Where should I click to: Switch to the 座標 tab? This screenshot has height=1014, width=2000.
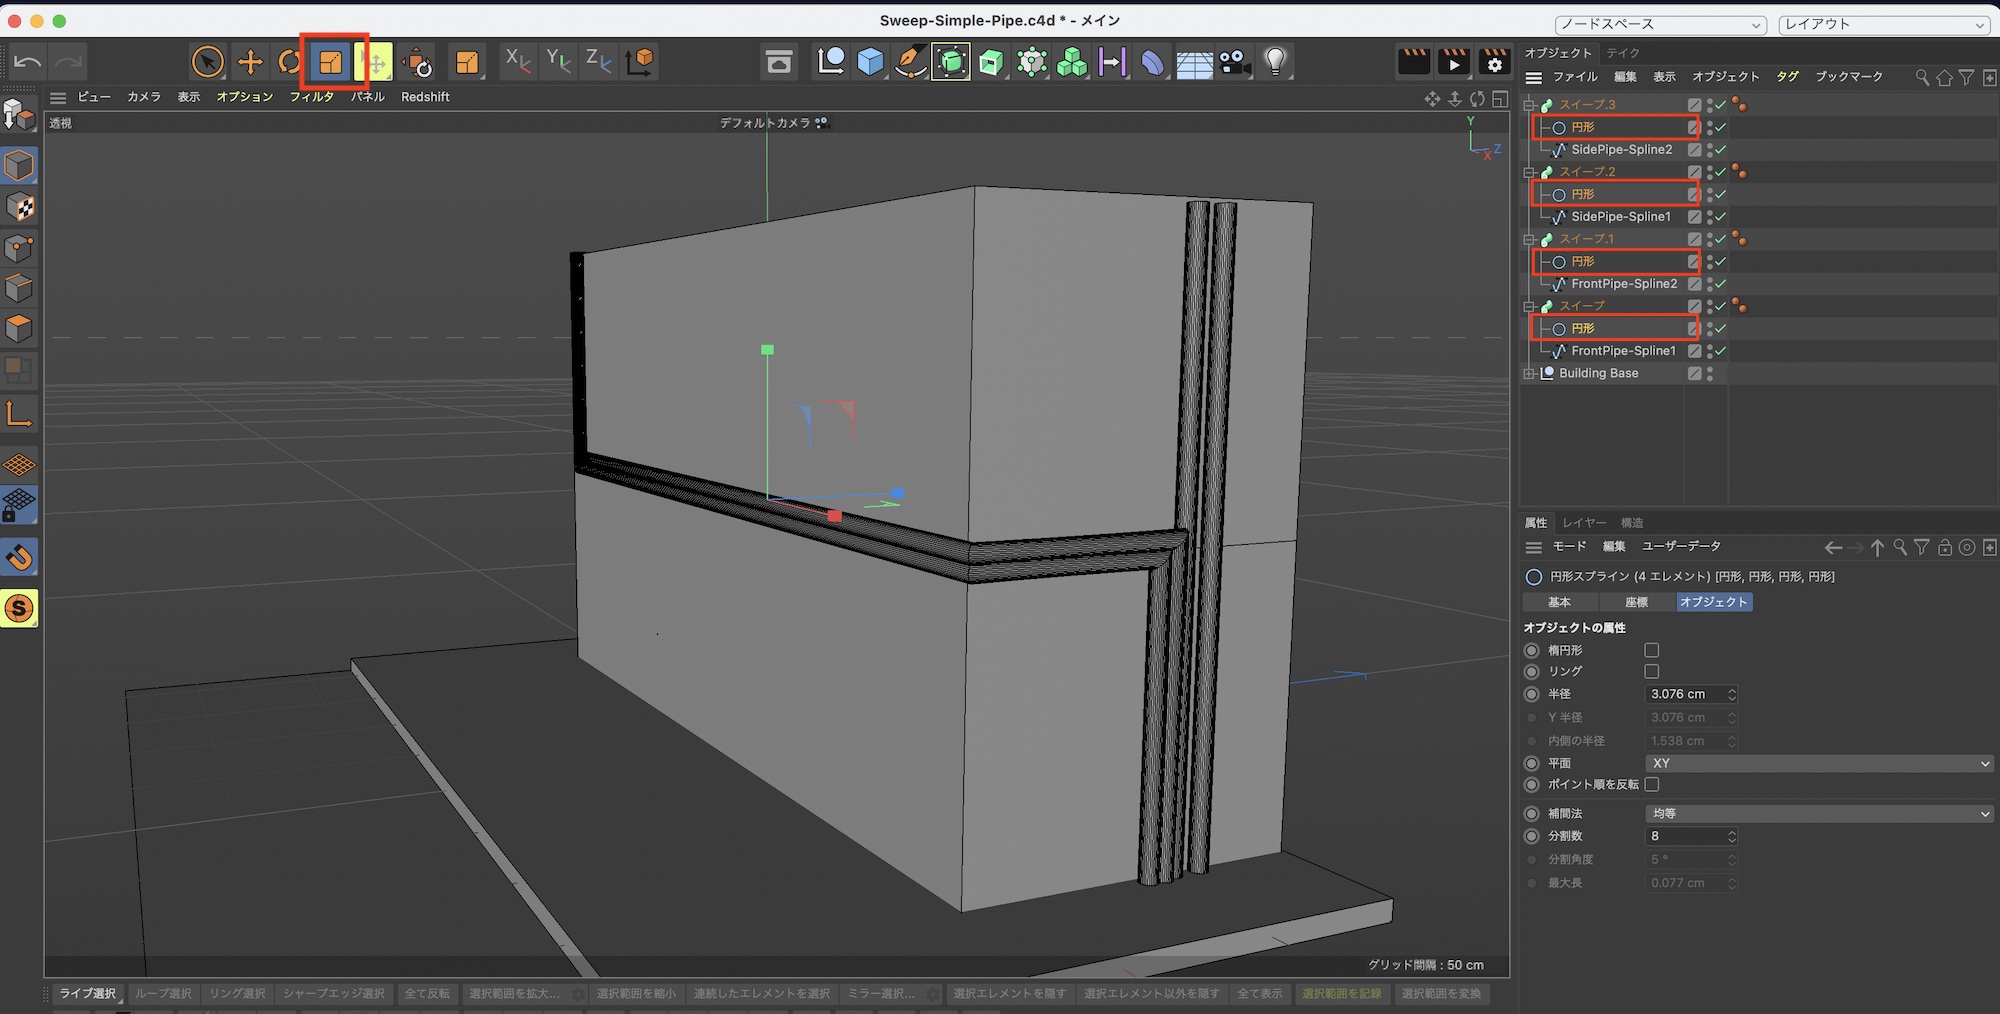(x=1636, y=602)
